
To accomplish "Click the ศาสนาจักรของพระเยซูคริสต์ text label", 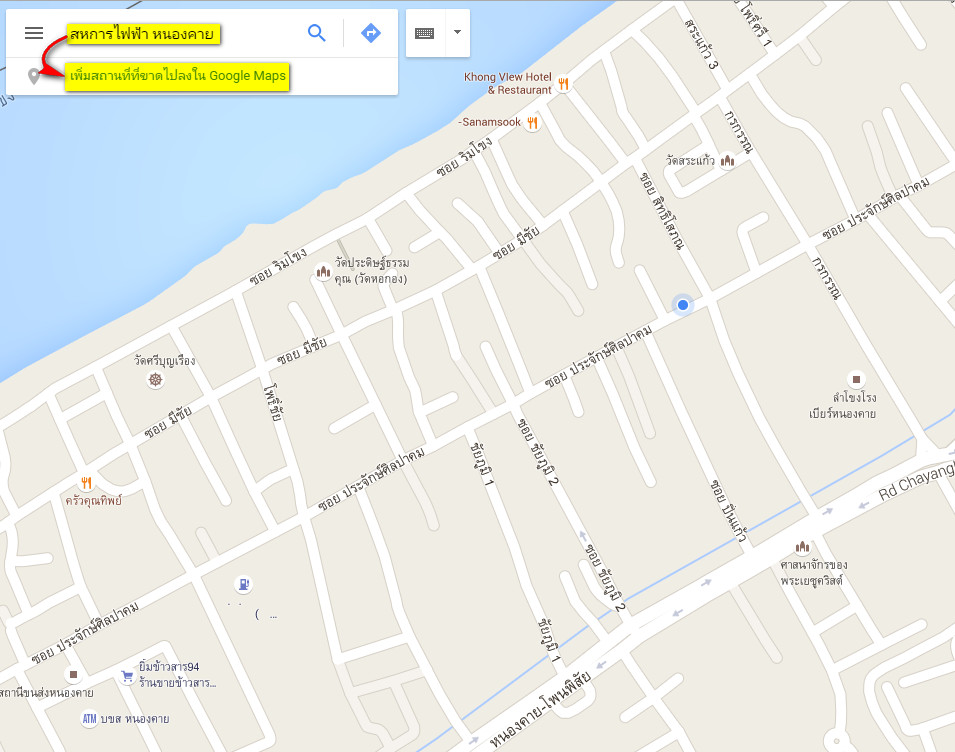I will [814, 572].
